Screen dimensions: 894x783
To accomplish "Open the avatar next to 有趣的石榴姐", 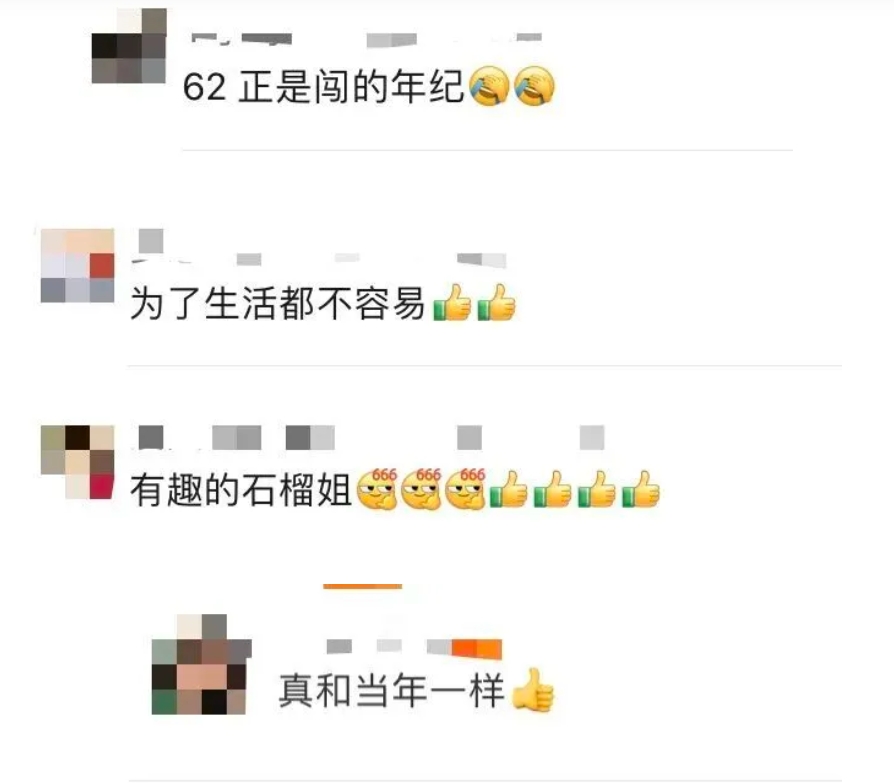I will tap(78, 461).
